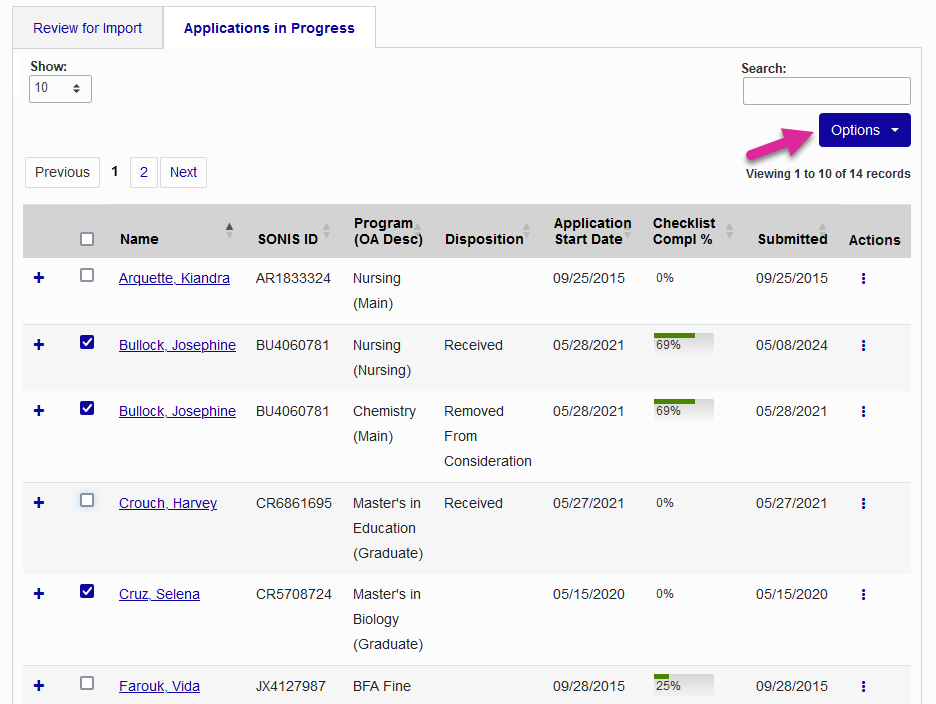Open the actions menu for Farouk, Vida
The image size is (936, 704).
(863, 686)
